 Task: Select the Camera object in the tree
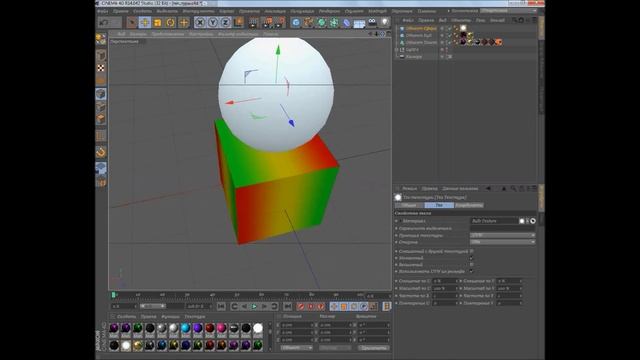click(413, 57)
